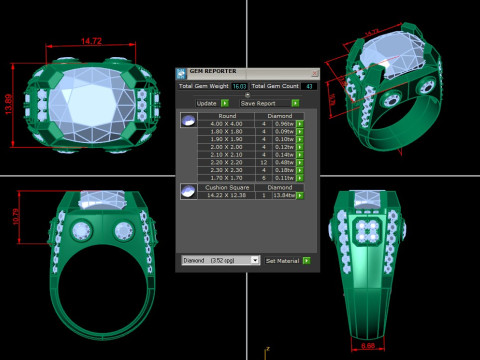Select the 2.00 X 2.00 size cell

click(226, 147)
